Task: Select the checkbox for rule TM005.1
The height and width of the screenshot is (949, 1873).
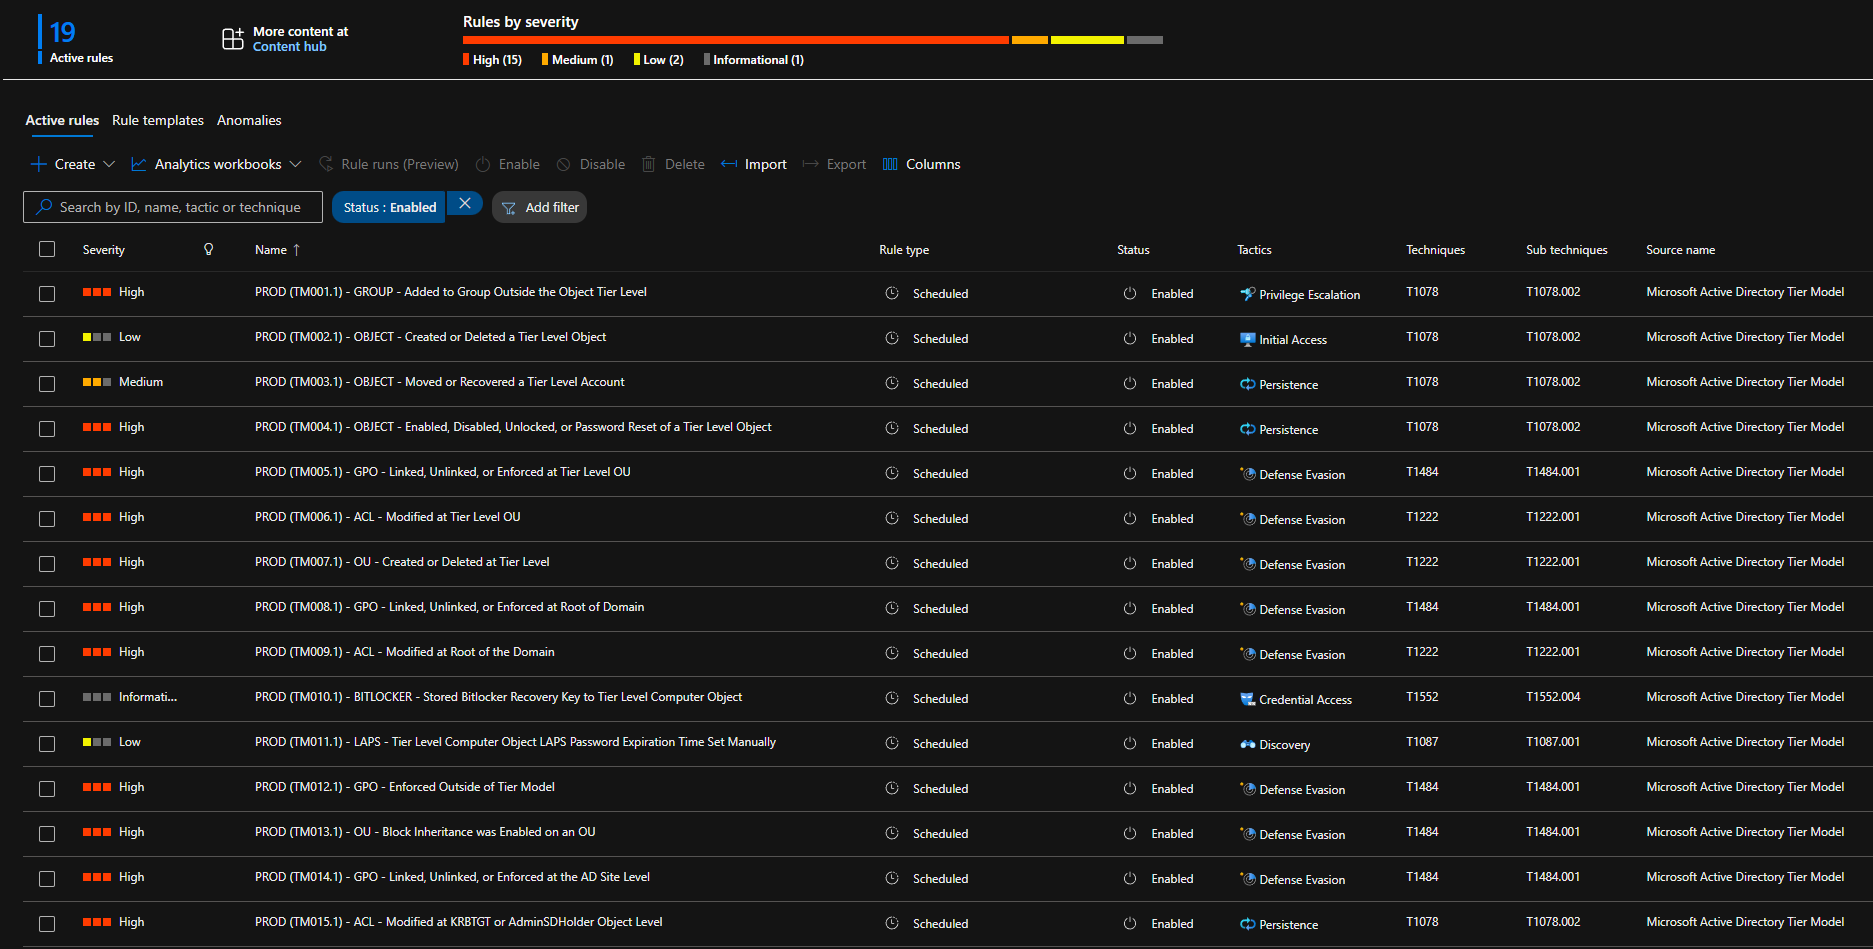Action: click(x=47, y=474)
